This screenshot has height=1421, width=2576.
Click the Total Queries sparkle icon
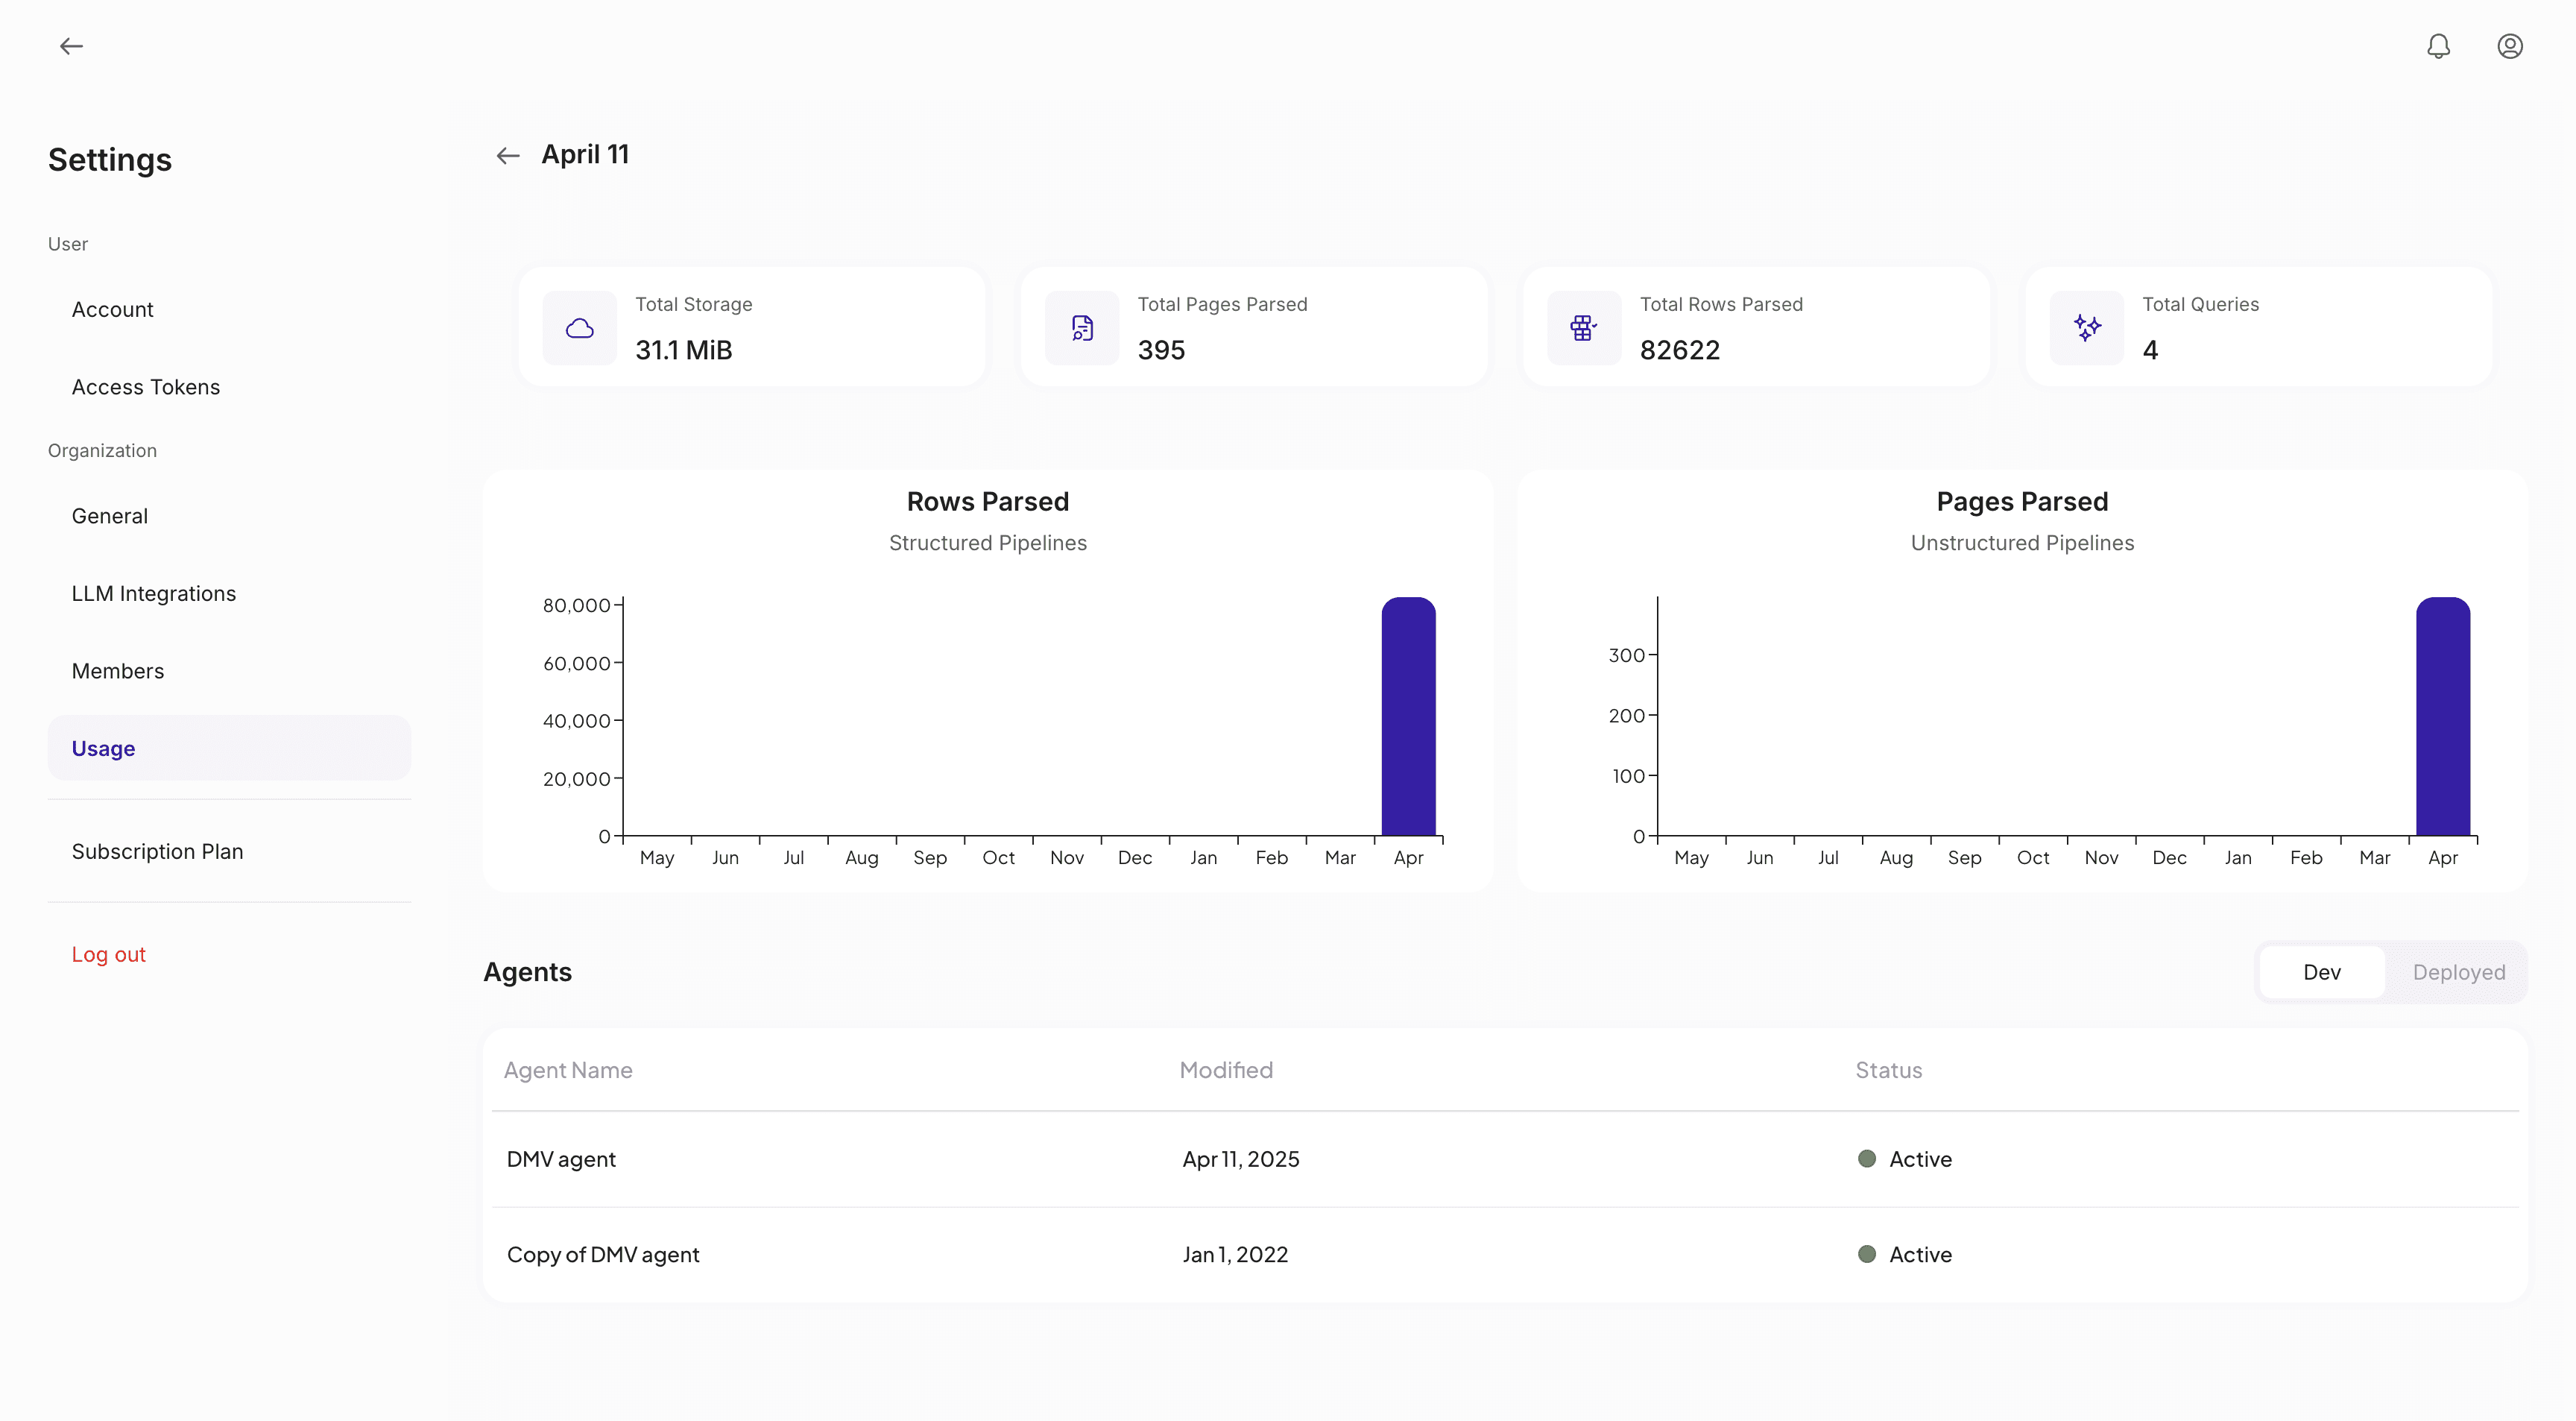[x=2086, y=327]
